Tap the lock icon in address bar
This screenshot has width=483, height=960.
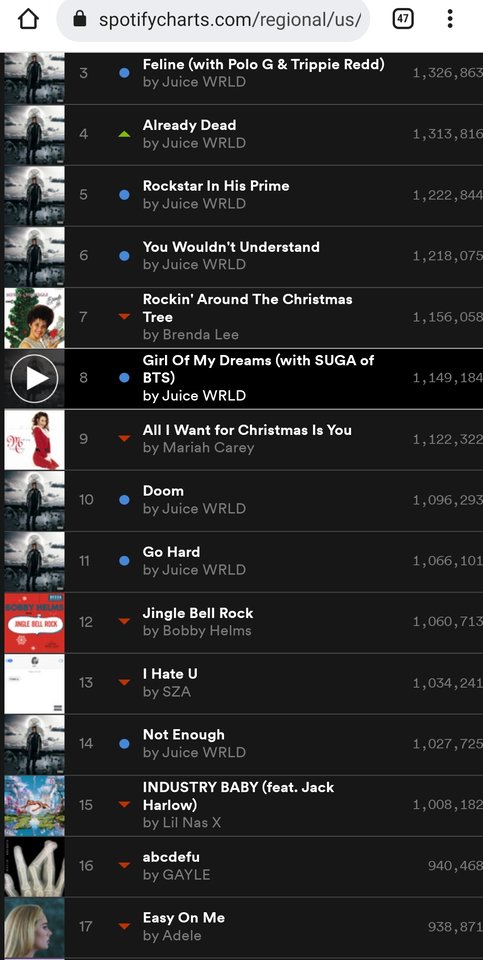coord(80,19)
